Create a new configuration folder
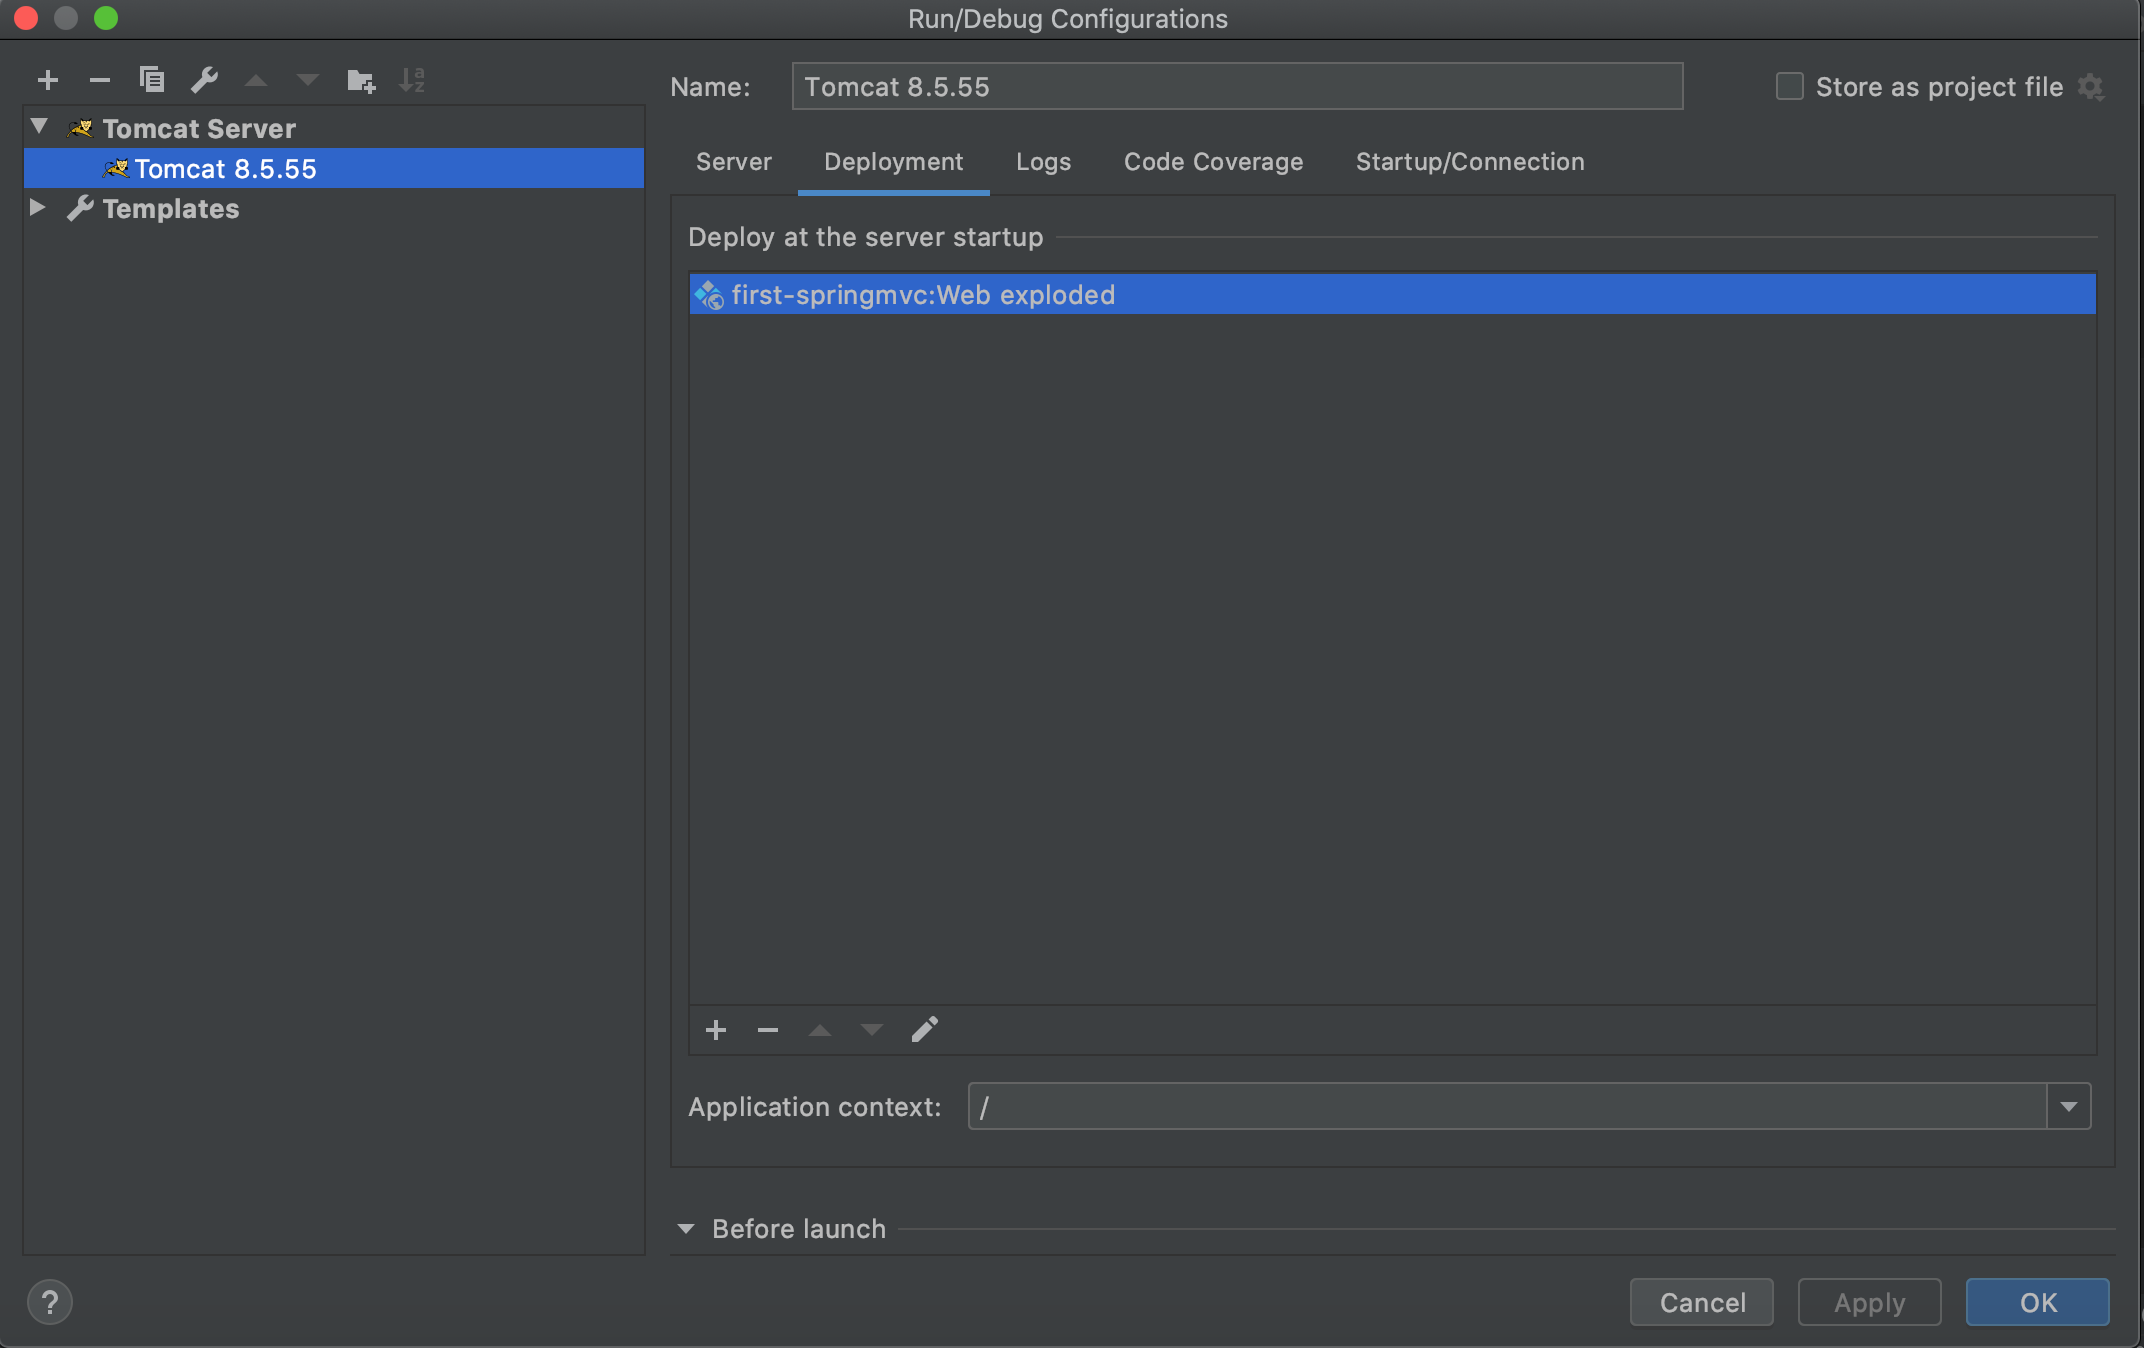The width and height of the screenshot is (2144, 1348). click(361, 80)
